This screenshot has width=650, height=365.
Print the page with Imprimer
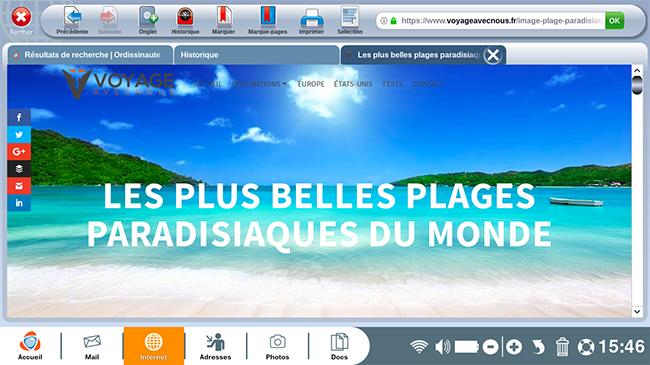[x=311, y=20]
